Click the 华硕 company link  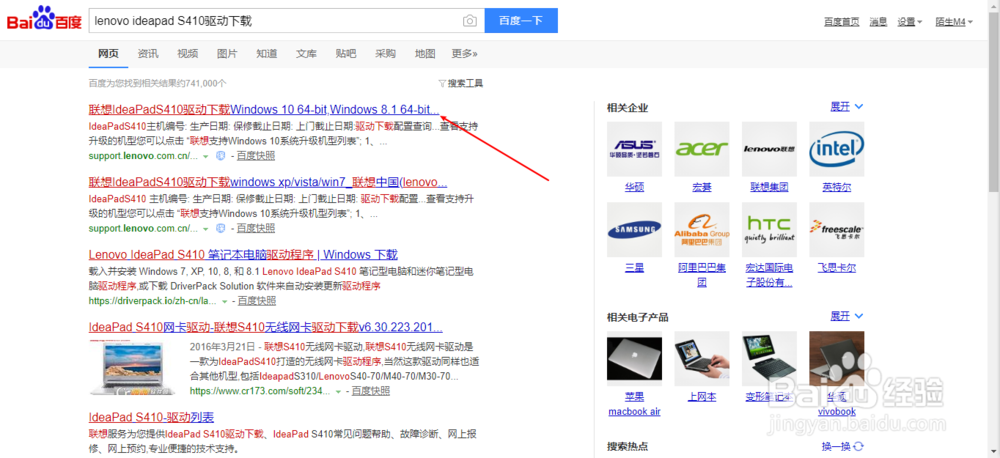(x=634, y=188)
